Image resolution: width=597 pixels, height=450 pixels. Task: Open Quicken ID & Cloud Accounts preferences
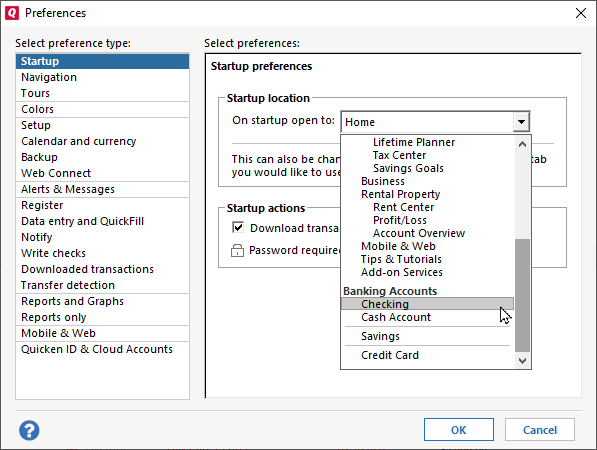102,349
